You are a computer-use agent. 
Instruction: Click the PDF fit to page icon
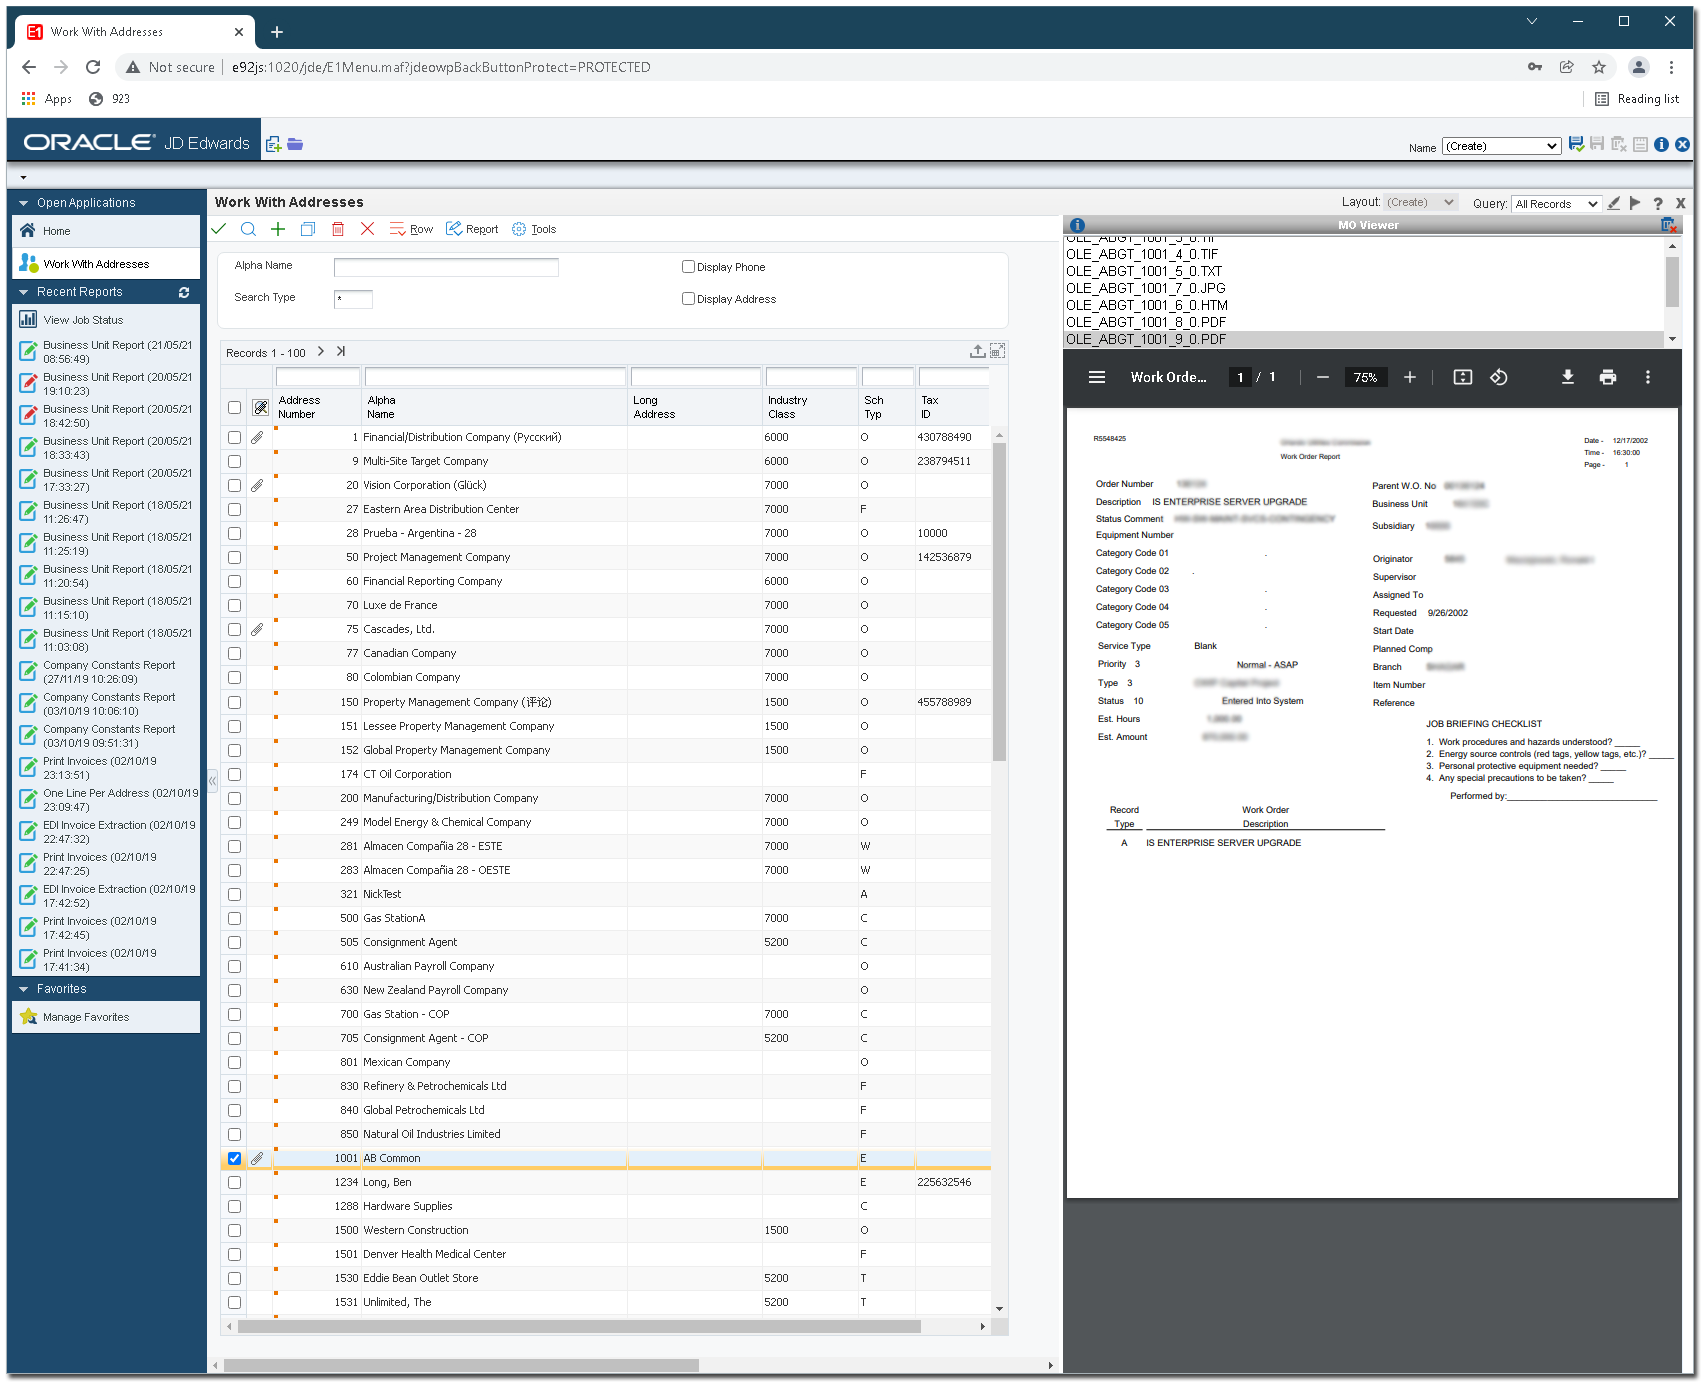[x=1463, y=377]
